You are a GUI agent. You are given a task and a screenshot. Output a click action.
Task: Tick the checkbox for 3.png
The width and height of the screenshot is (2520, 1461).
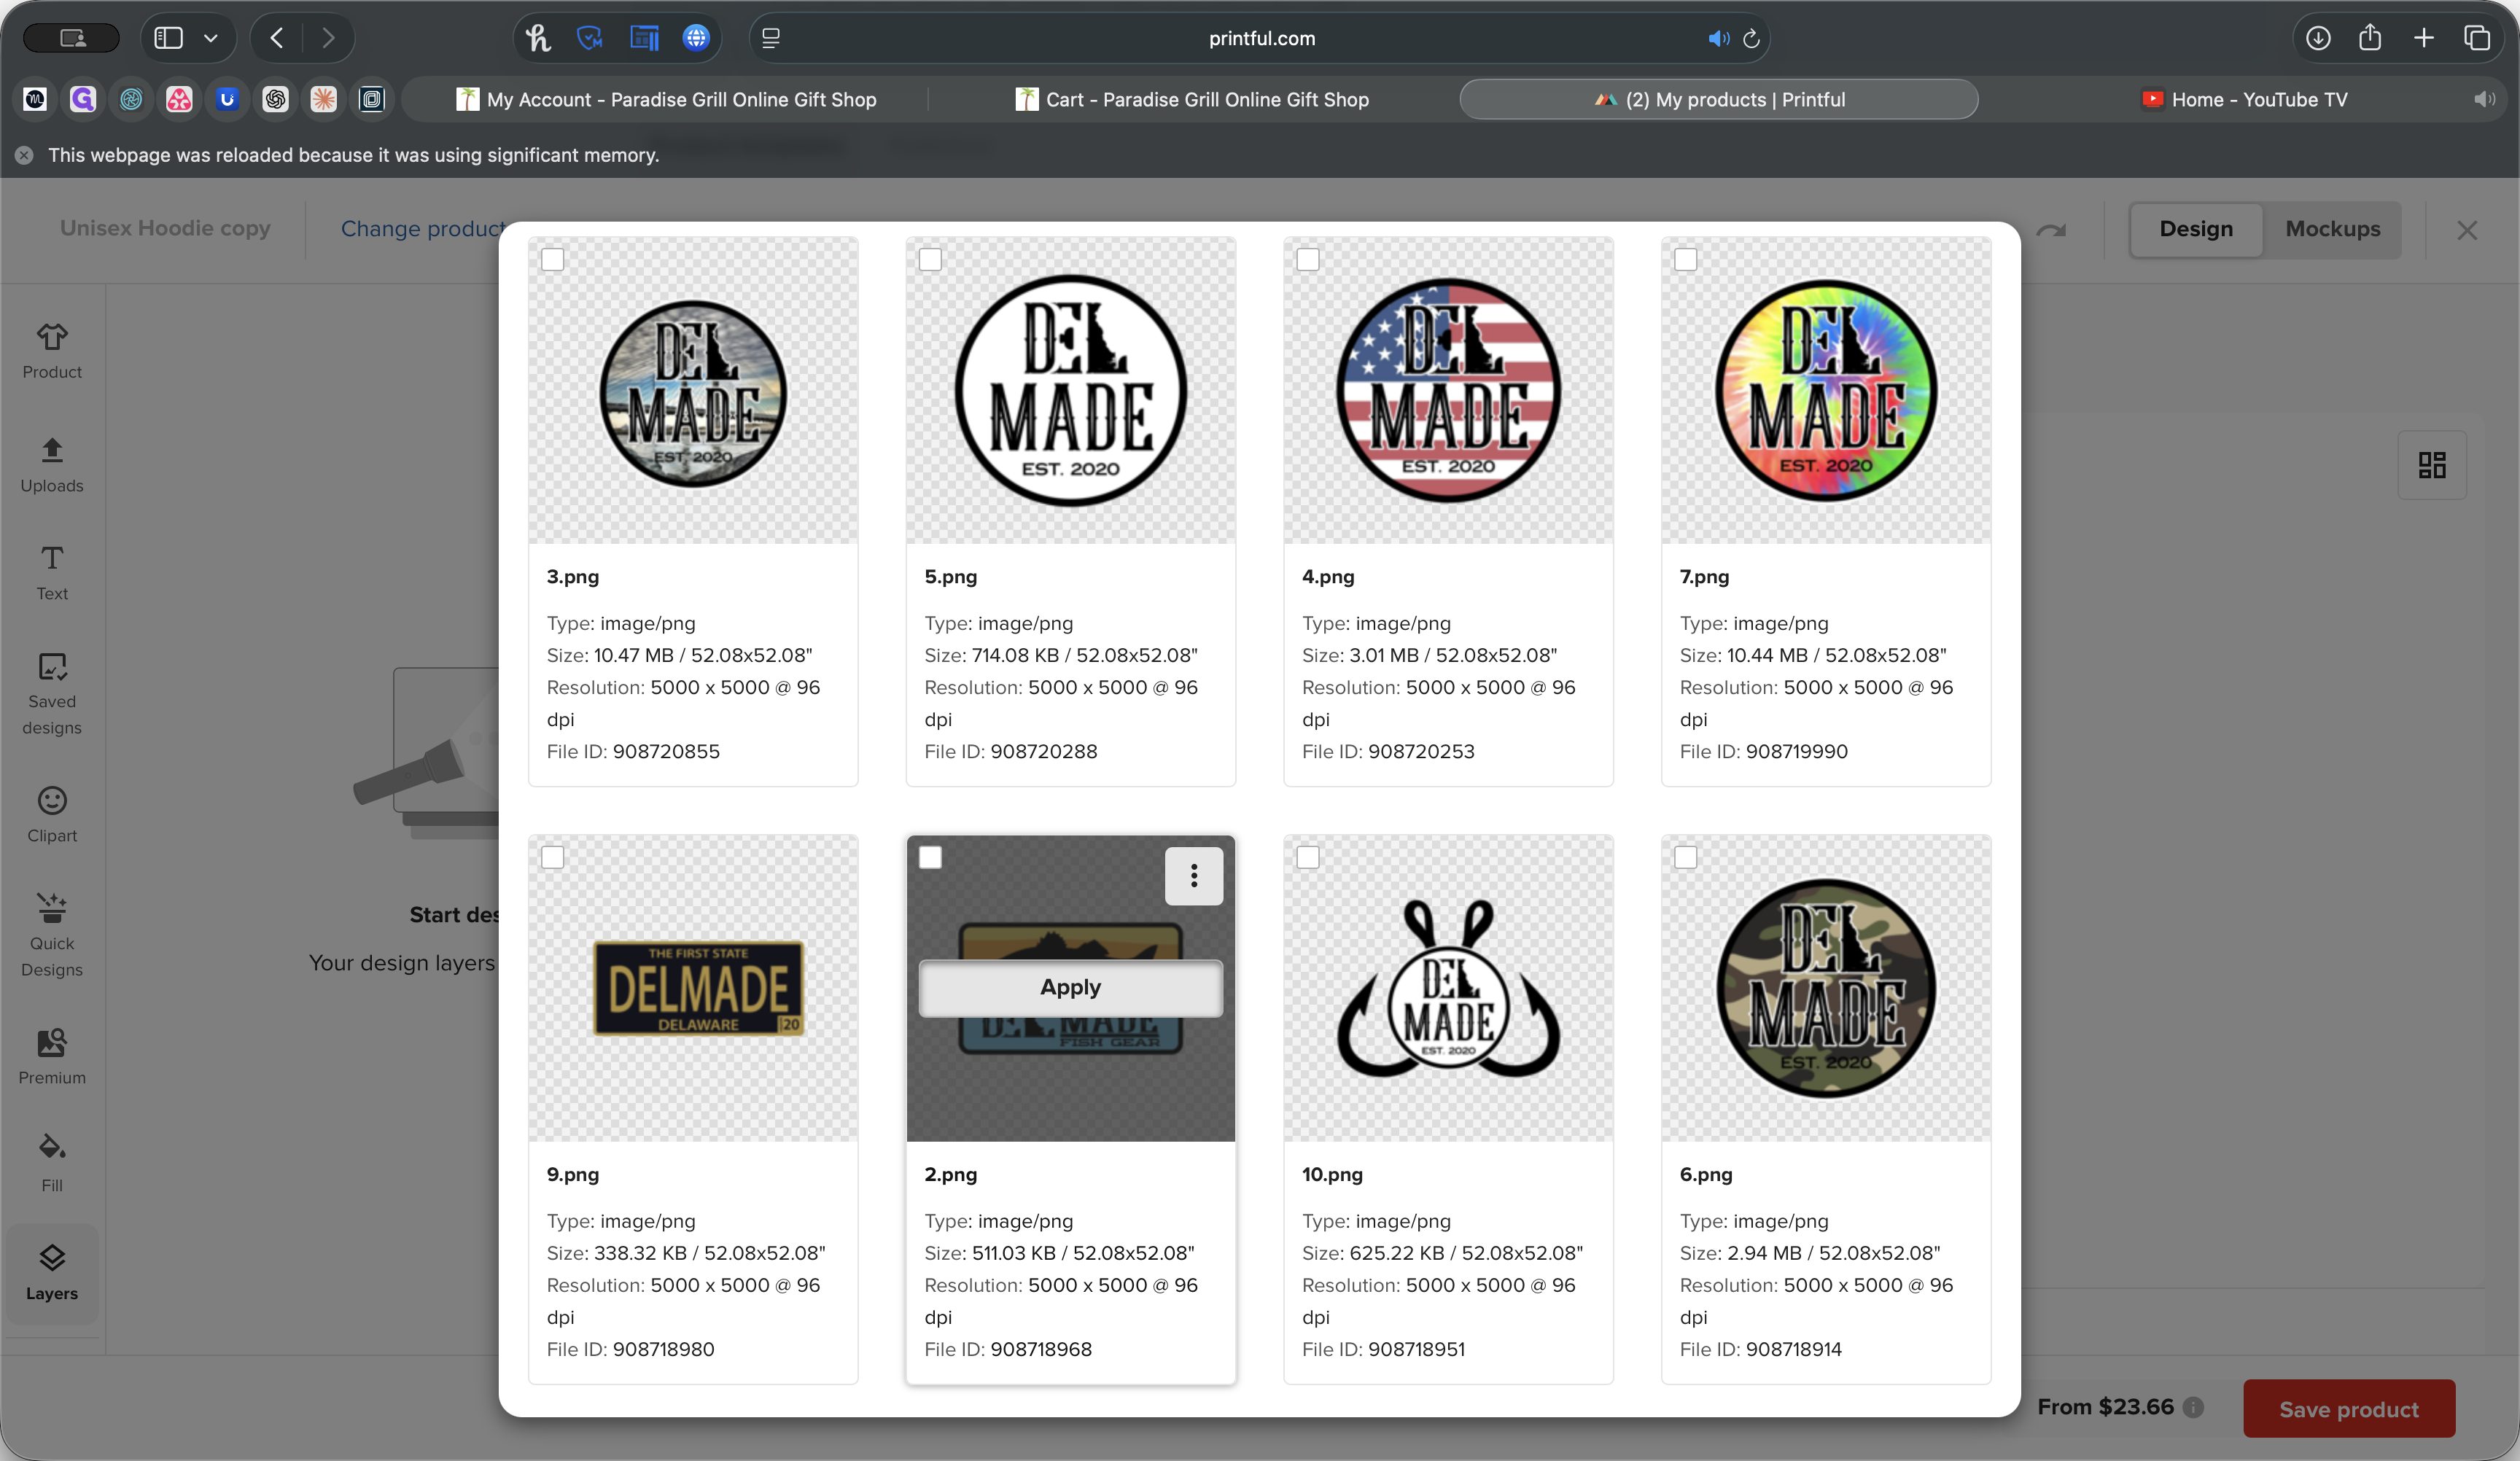coord(553,260)
